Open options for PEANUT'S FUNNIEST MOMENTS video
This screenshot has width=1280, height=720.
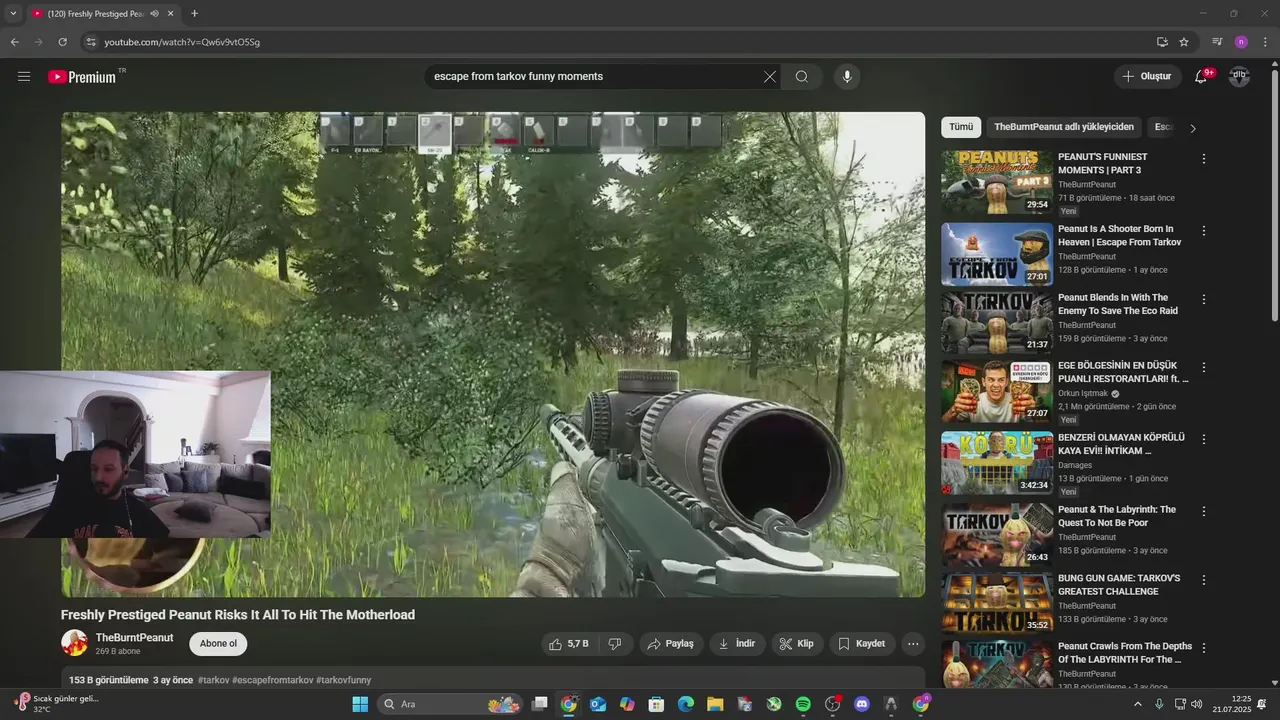click(x=1204, y=159)
